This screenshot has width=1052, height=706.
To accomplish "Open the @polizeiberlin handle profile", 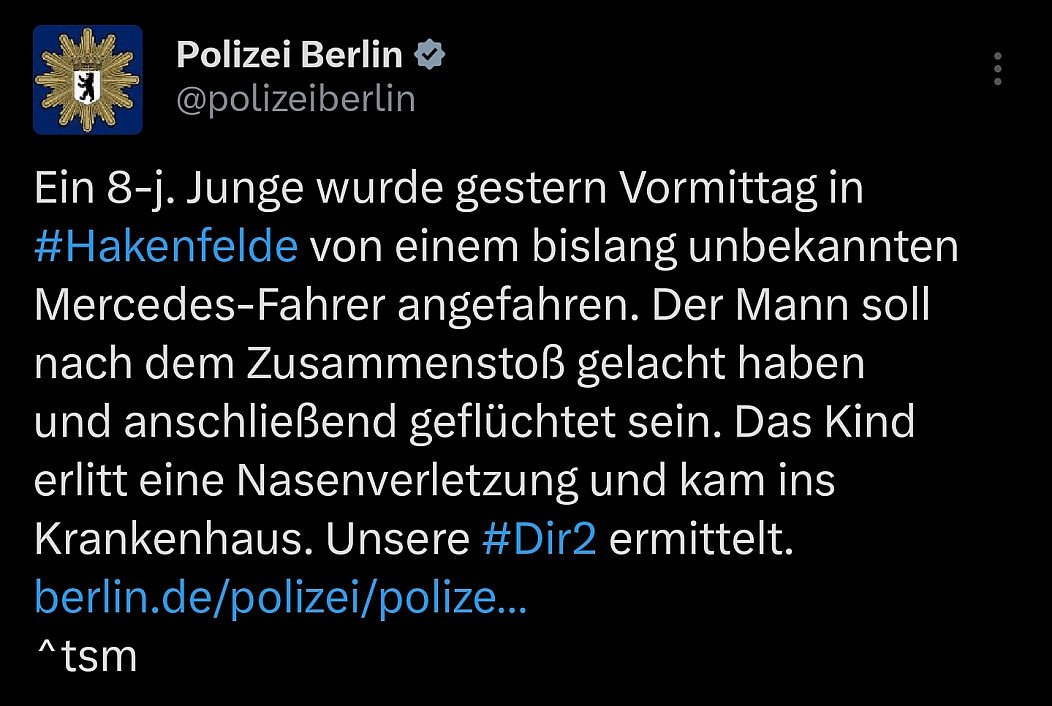I will pyautogui.click(x=295, y=100).
